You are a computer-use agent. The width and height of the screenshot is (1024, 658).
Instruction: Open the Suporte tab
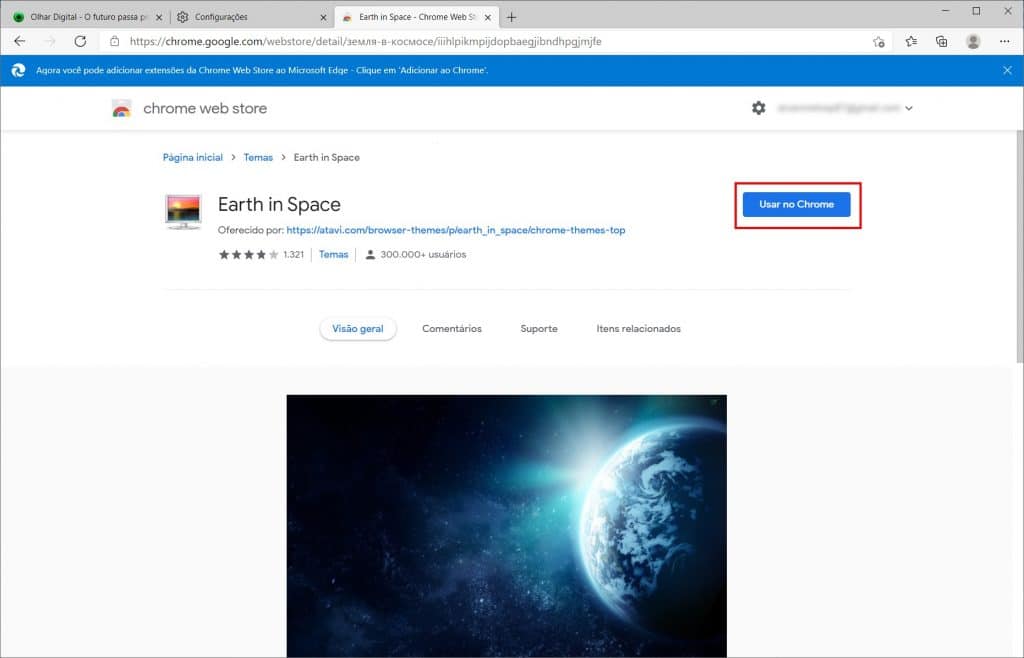[539, 328]
